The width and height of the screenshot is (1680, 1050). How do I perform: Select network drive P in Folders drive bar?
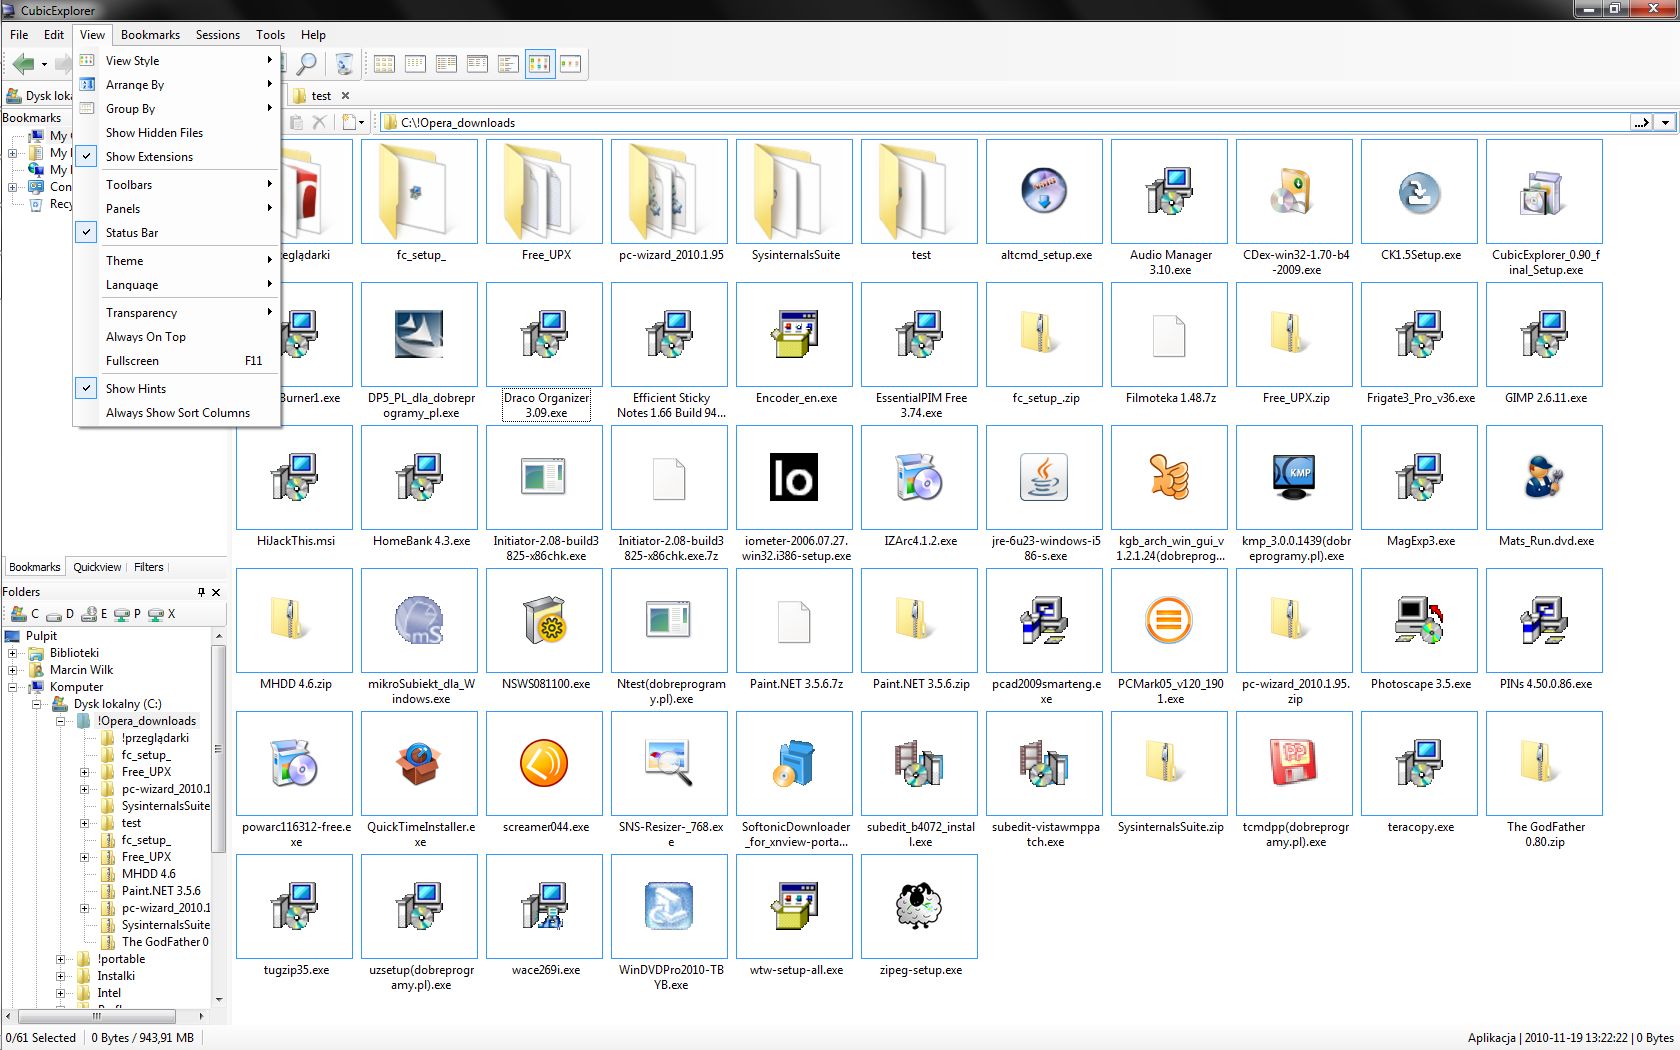128,614
